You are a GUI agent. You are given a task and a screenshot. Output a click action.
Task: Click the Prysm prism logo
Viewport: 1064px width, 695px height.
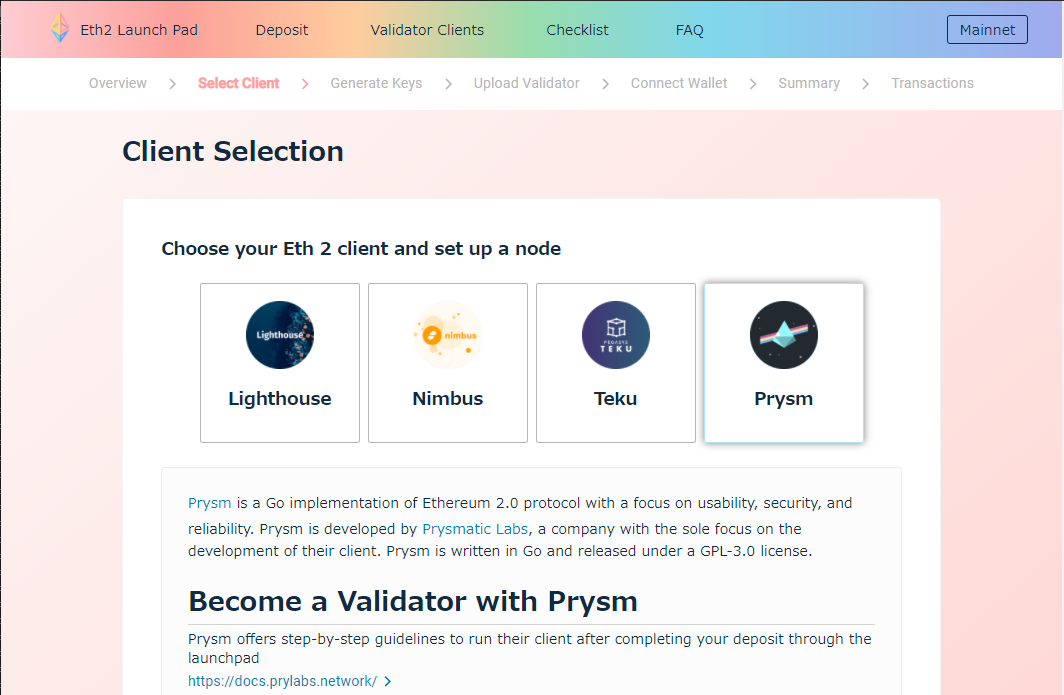pos(784,335)
